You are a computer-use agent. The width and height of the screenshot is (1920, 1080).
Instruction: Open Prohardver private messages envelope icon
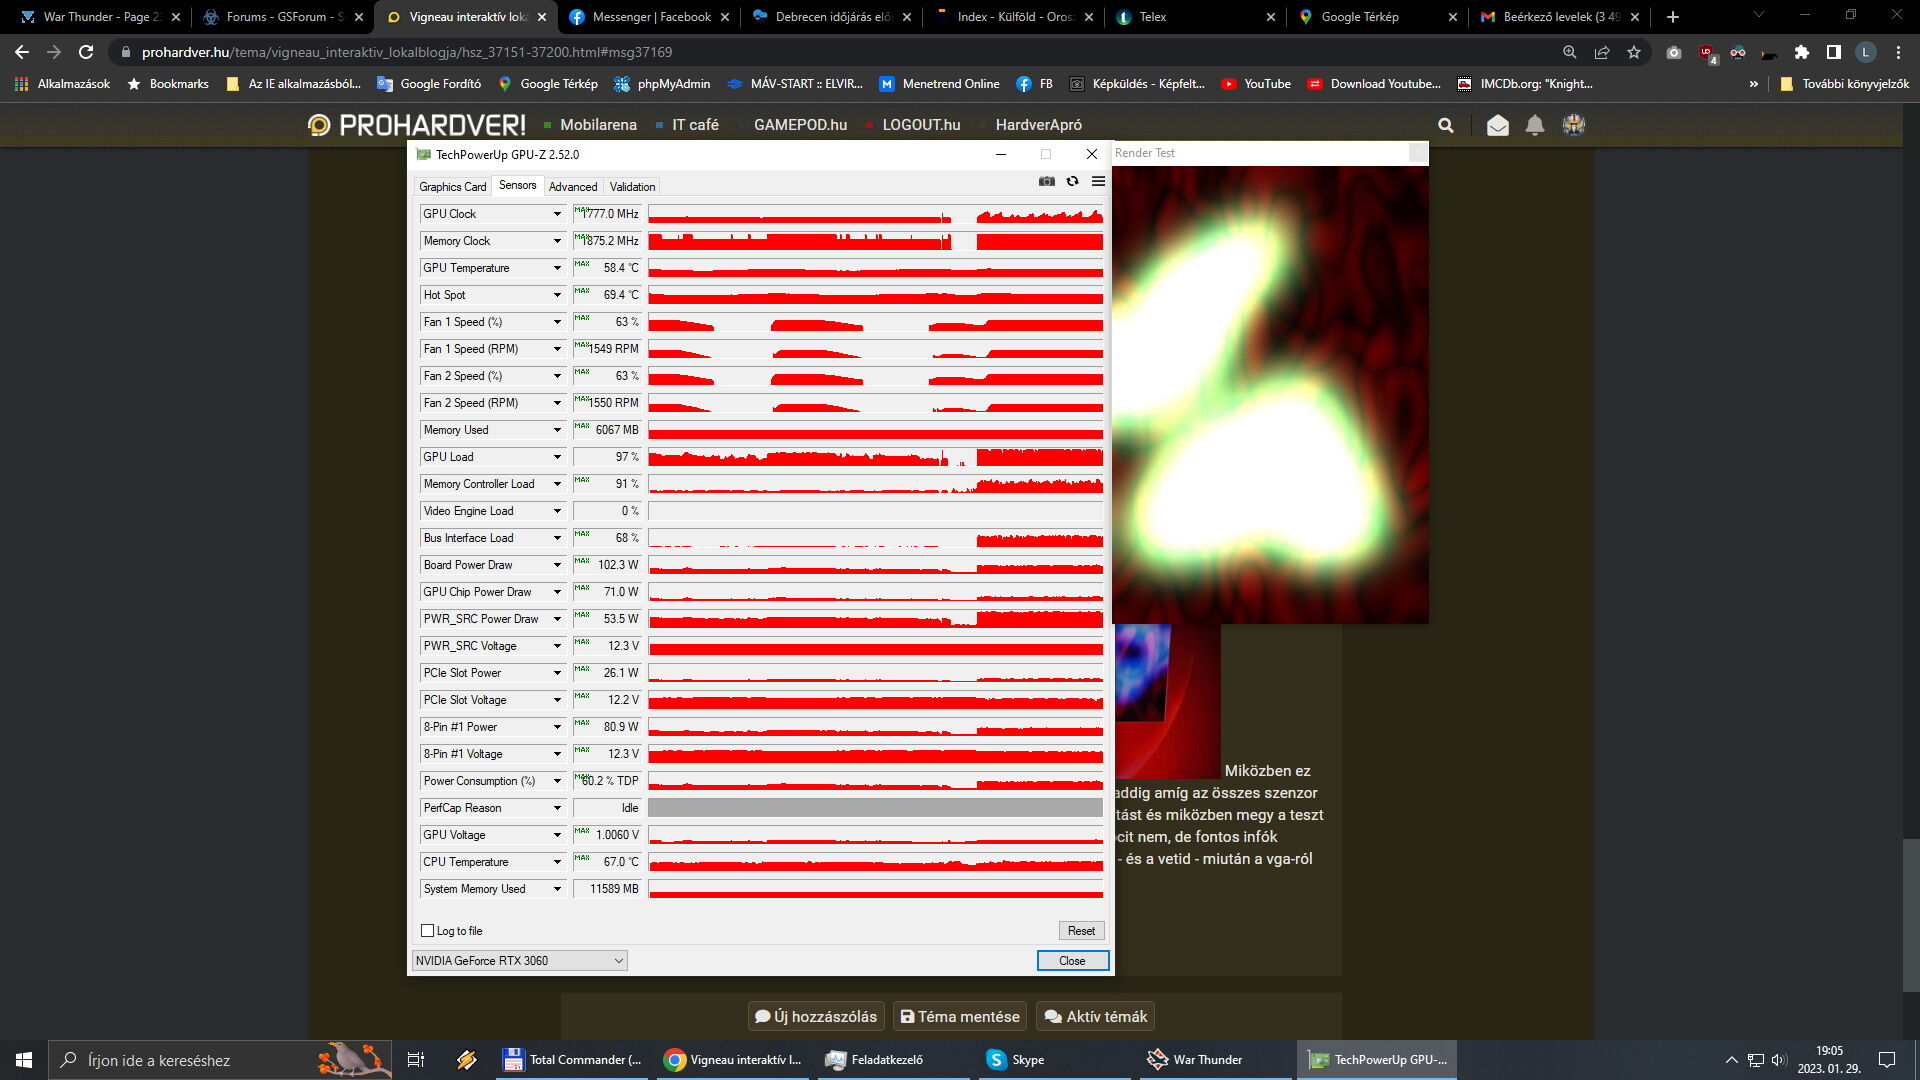[1497, 125]
